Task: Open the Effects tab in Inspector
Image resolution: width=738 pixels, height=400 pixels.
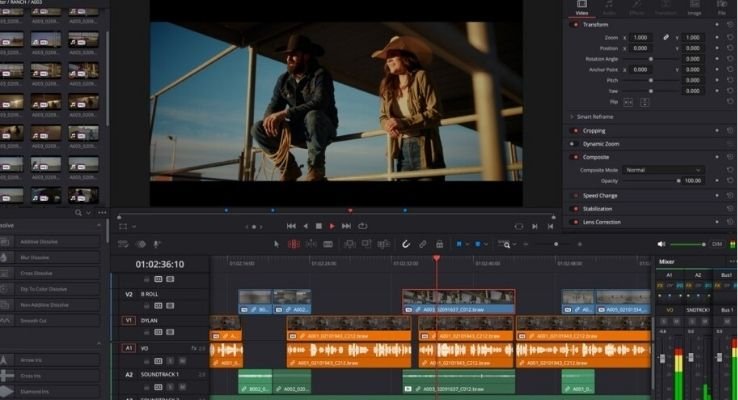Action: point(637,7)
